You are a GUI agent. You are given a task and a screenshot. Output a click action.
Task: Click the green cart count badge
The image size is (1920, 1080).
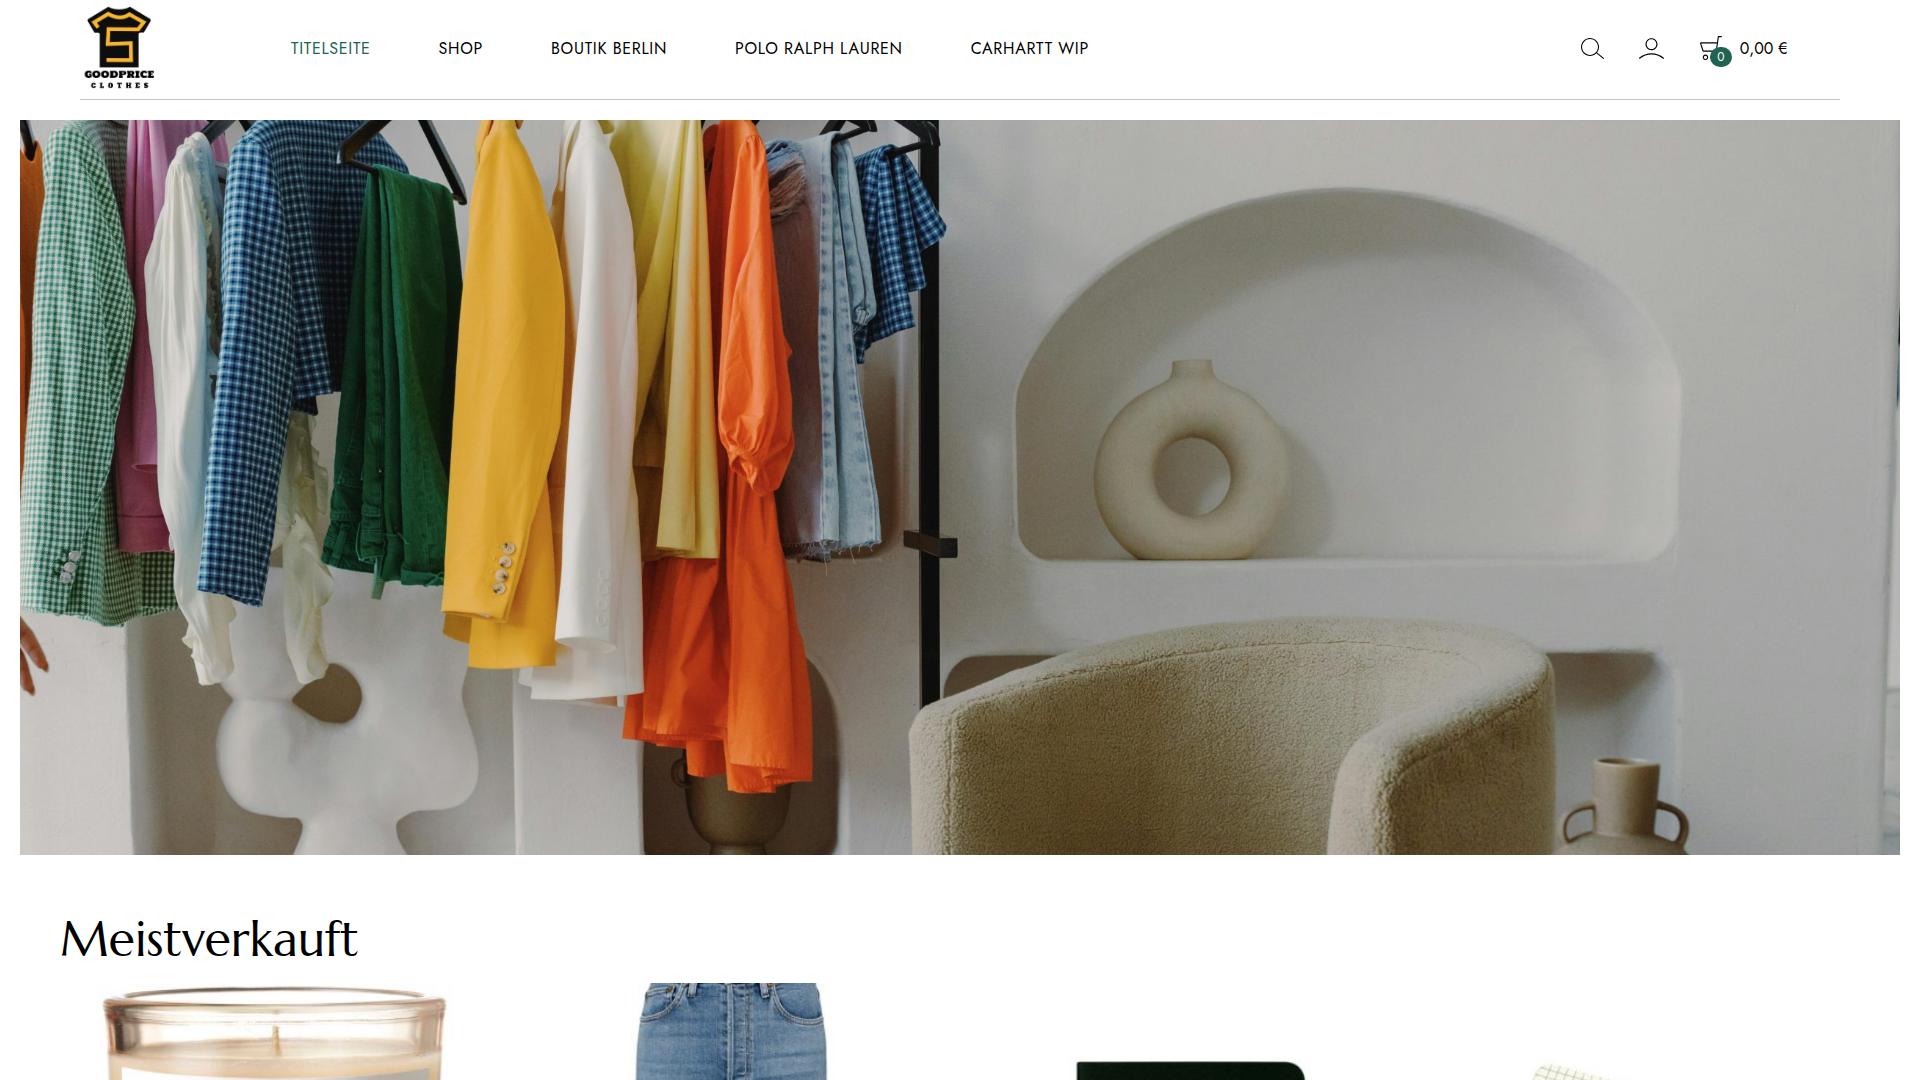[1720, 58]
